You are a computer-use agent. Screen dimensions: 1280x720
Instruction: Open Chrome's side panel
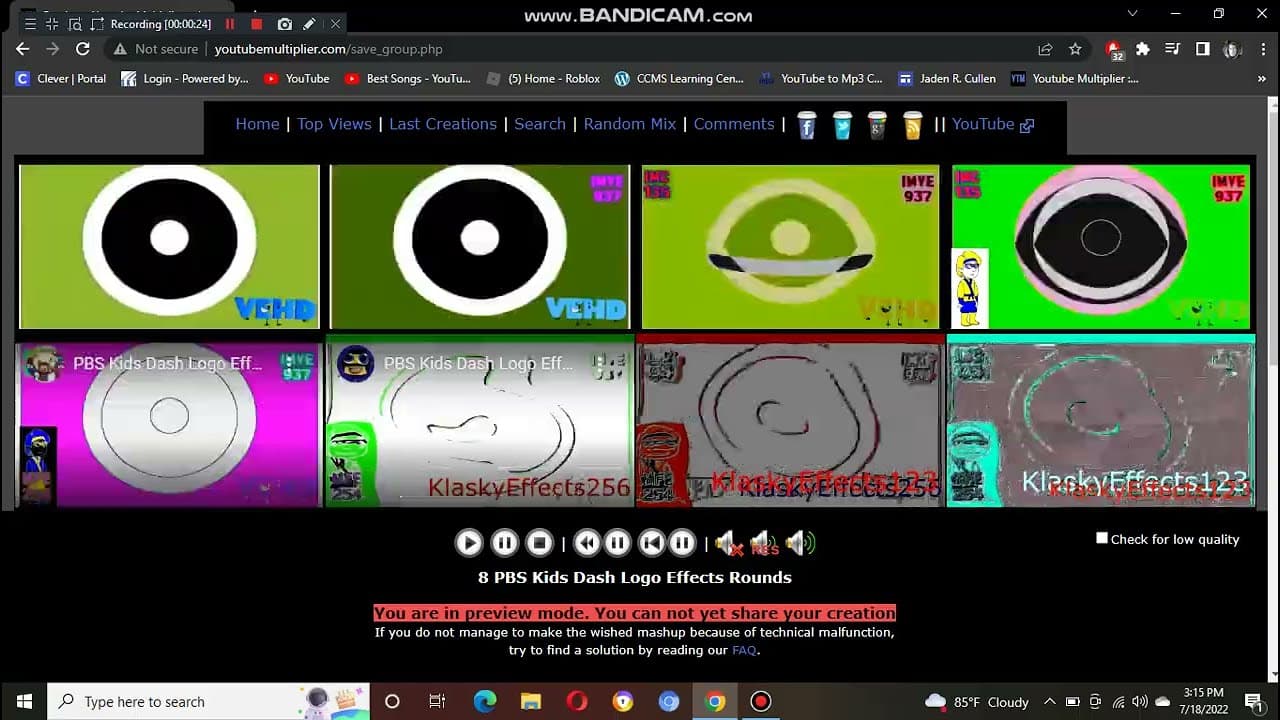click(x=1203, y=49)
